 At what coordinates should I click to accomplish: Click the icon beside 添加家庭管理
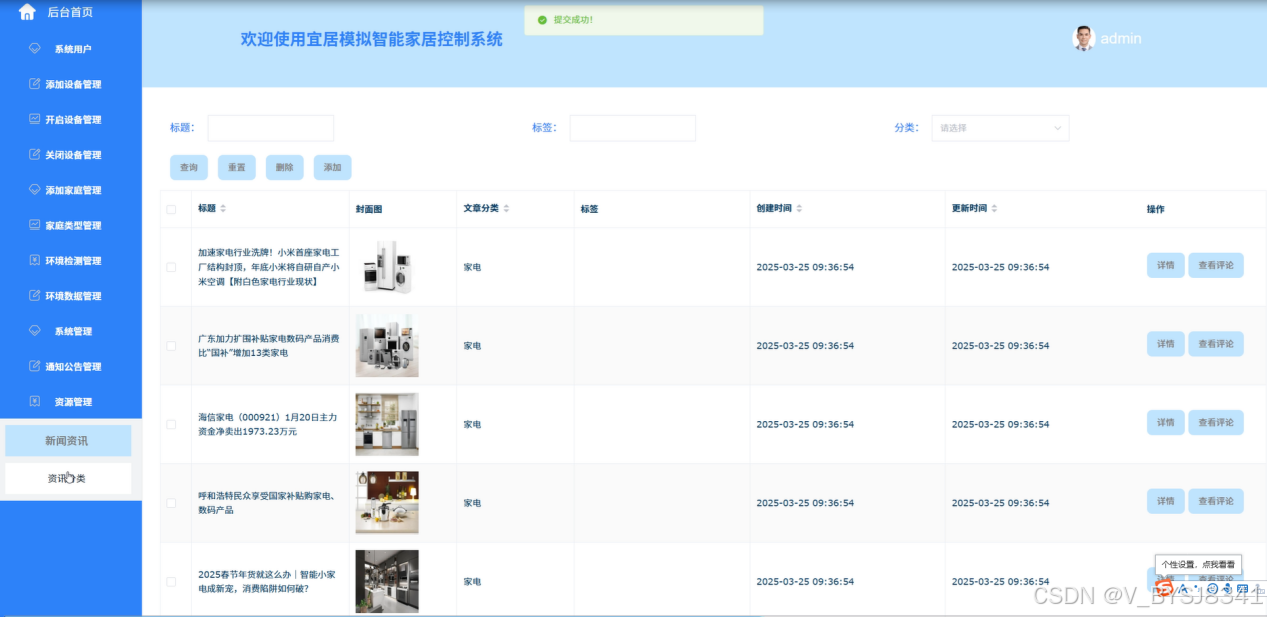coord(35,189)
